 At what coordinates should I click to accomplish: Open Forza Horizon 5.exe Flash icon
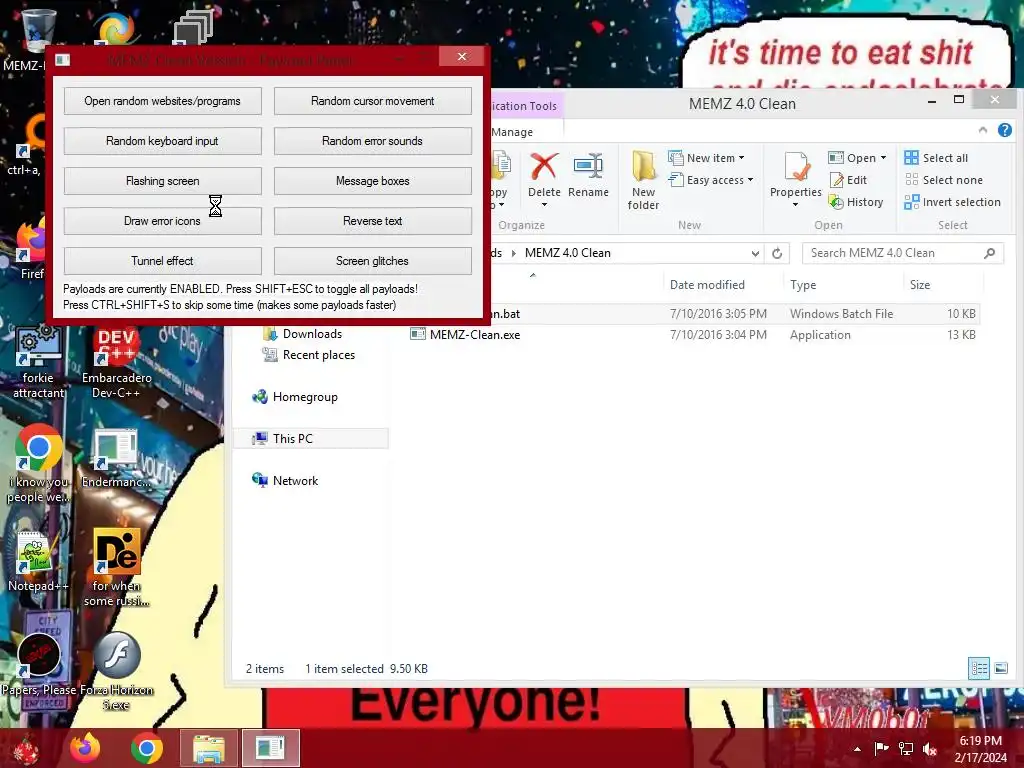(x=116, y=671)
